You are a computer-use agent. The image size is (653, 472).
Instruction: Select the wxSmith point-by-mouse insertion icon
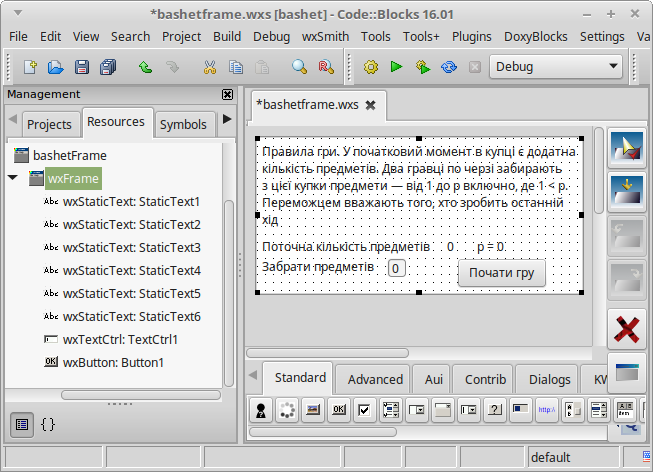[627, 147]
